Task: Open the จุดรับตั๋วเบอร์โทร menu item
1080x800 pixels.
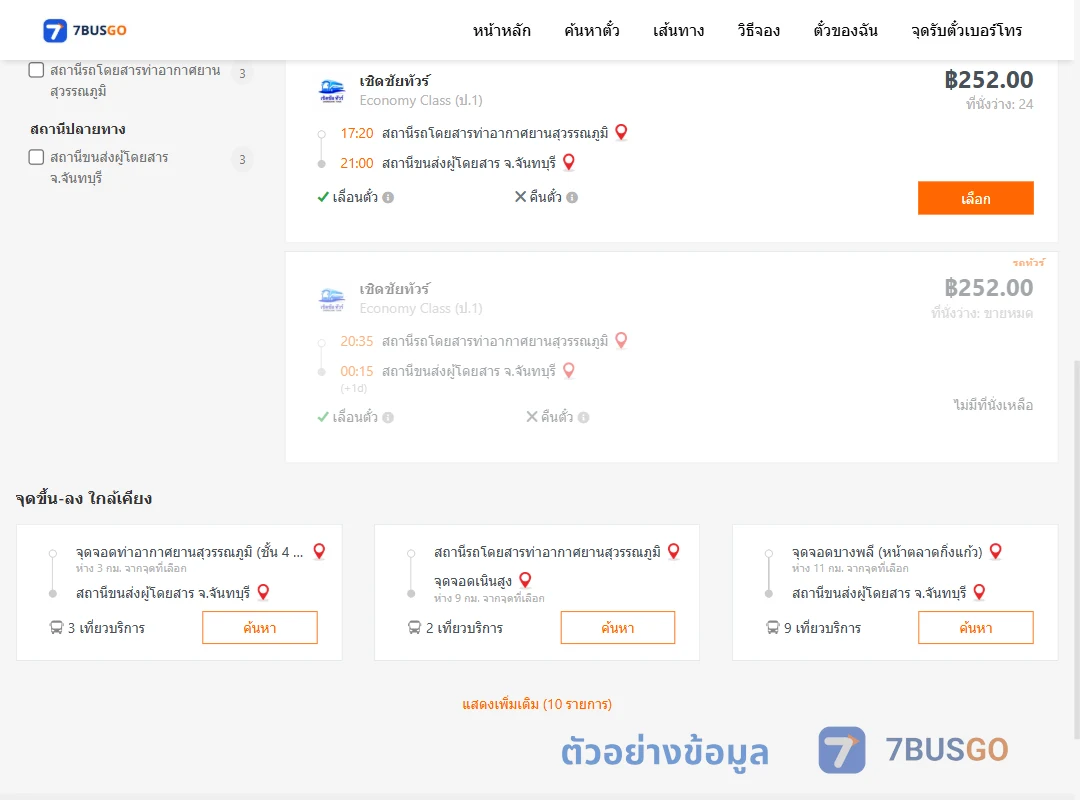Action: point(966,30)
